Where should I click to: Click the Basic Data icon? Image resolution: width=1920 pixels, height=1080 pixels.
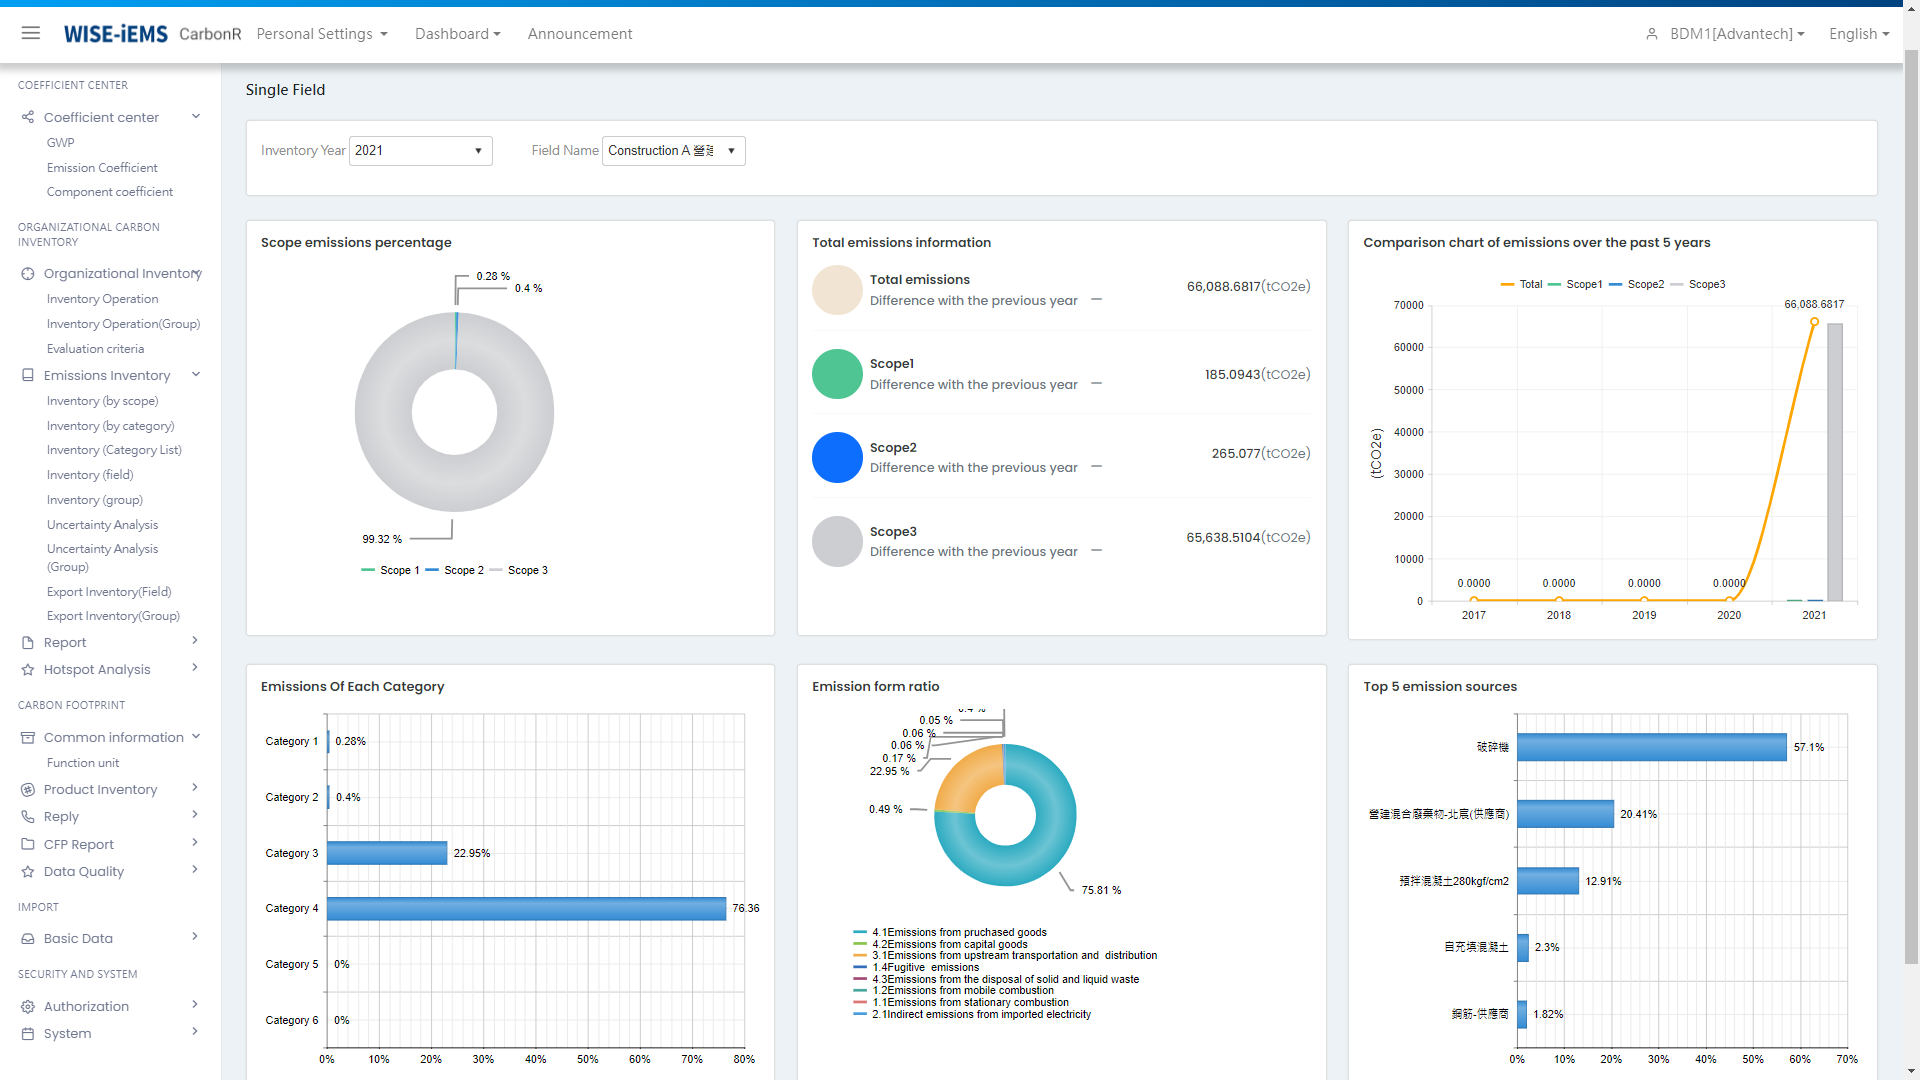[28, 938]
